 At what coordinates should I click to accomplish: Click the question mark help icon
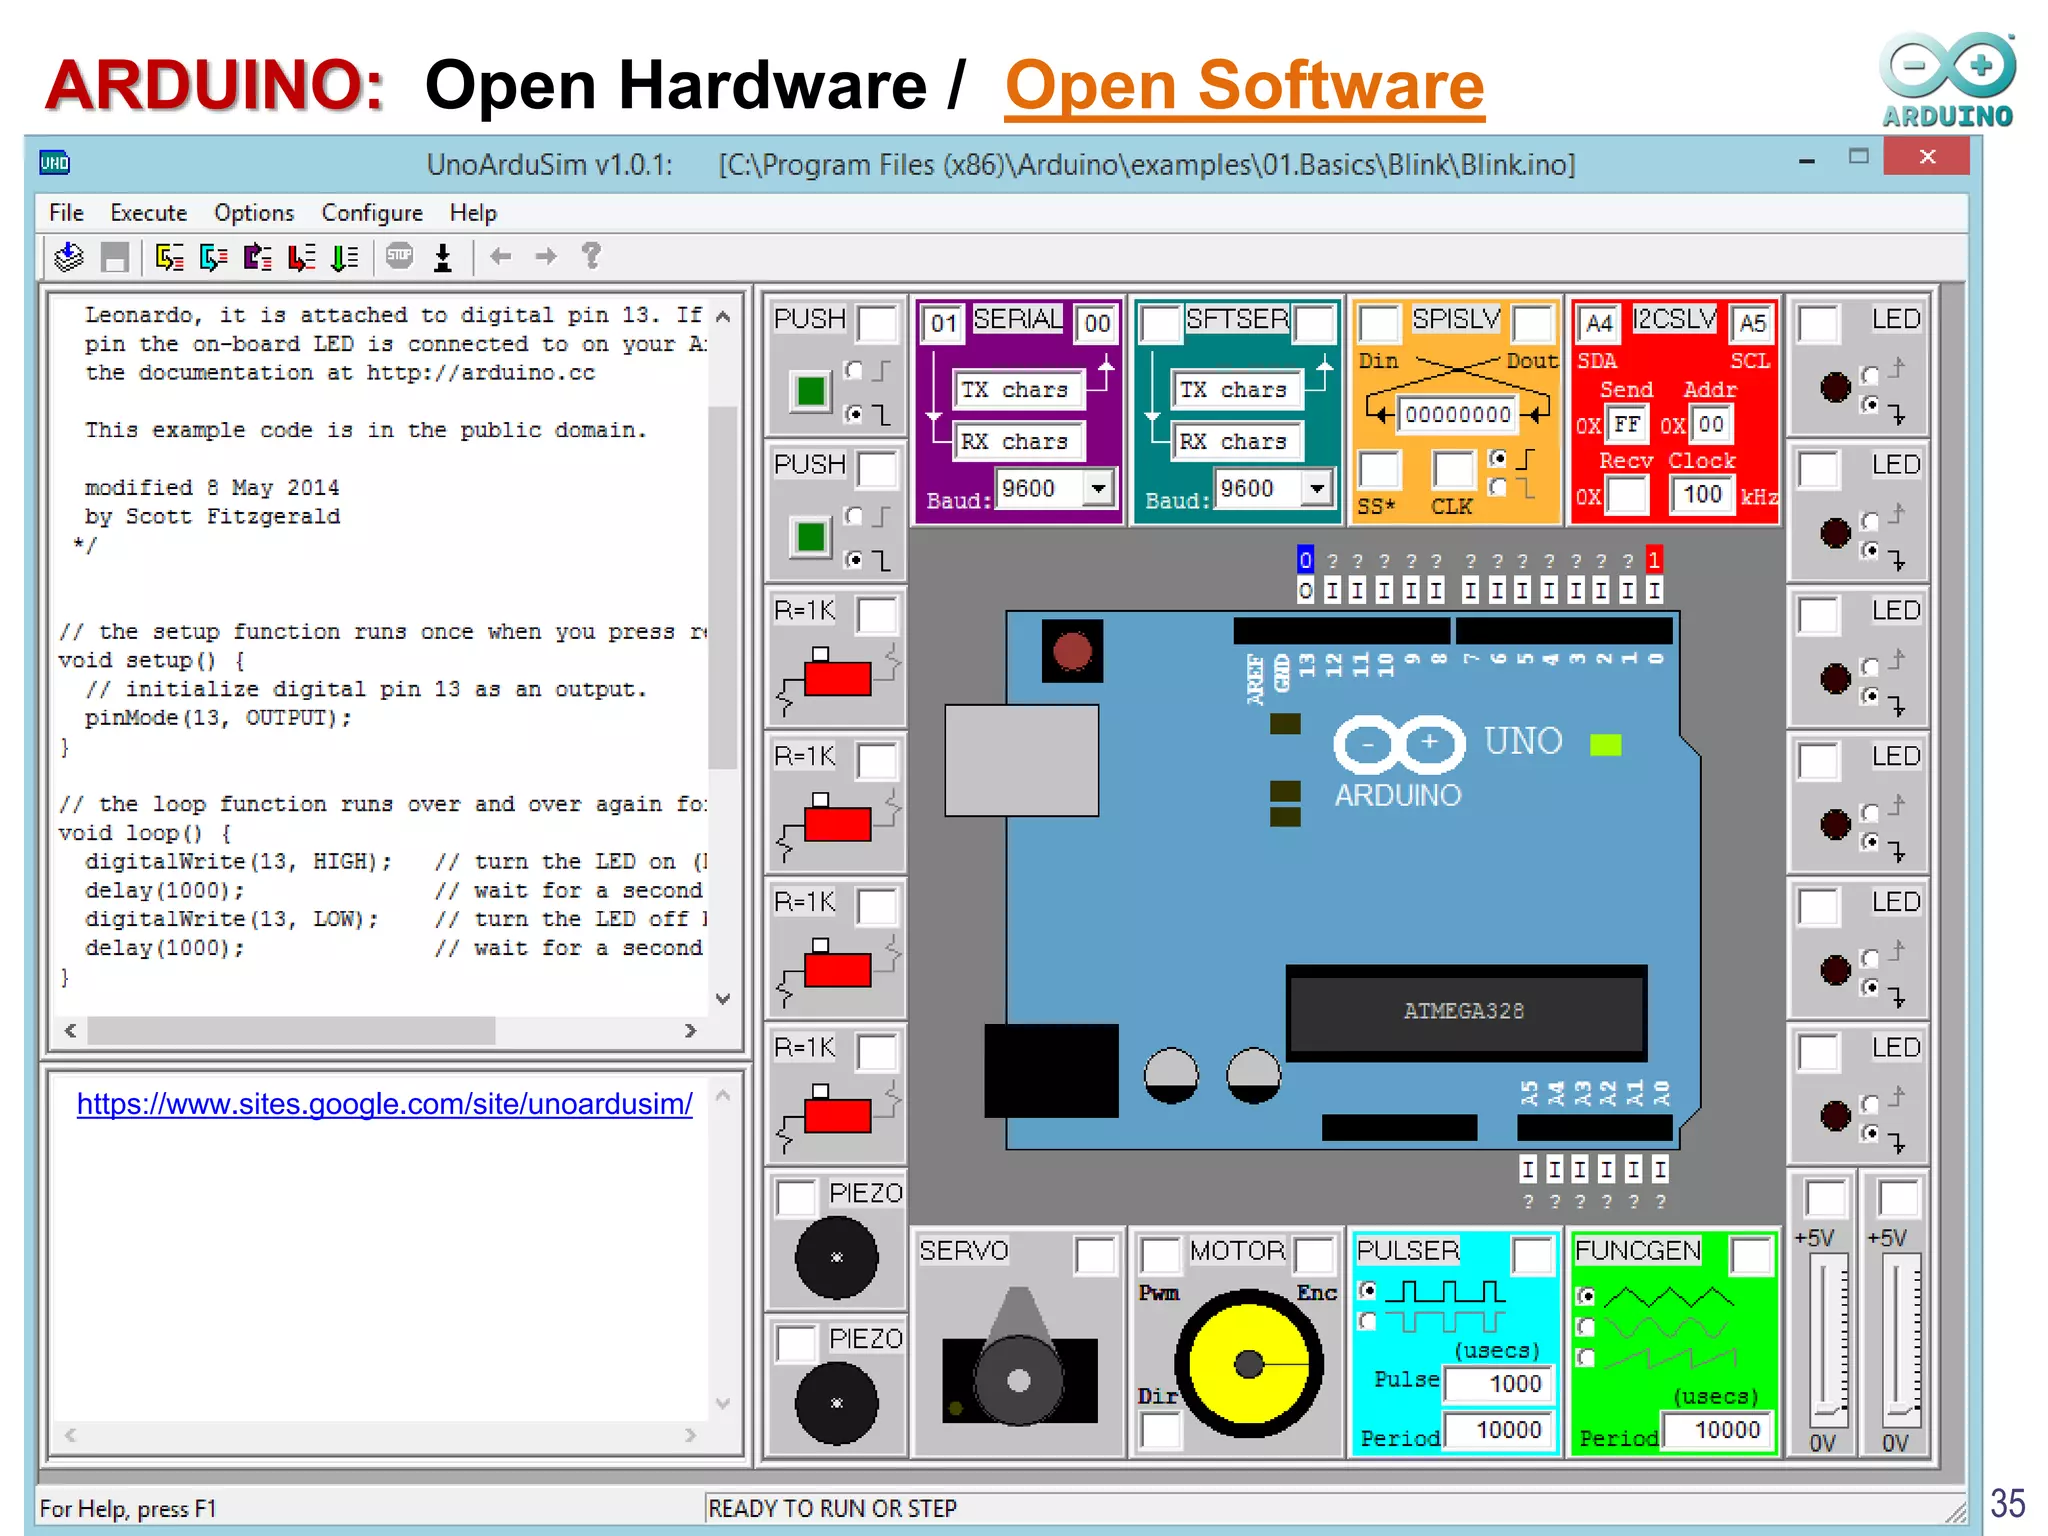pos(592,256)
